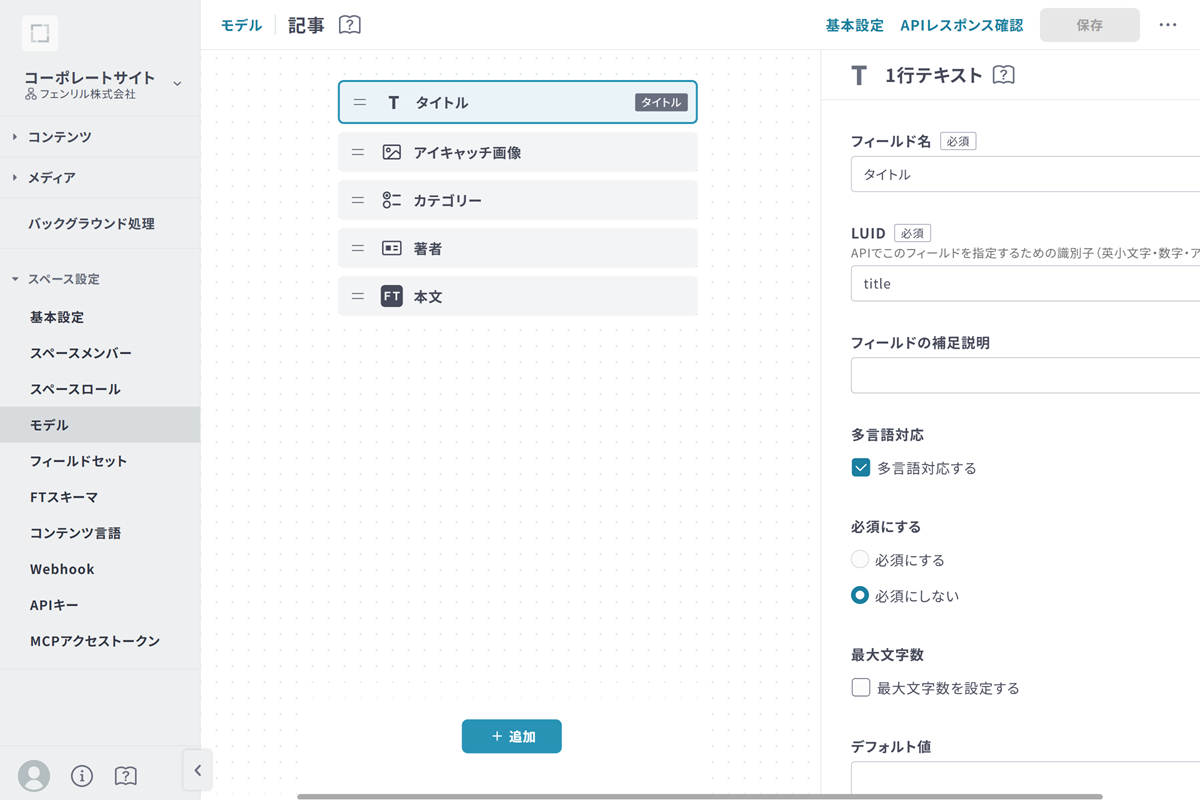Click the drag handle of カテゴリー field
Image resolution: width=1200 pixels, height=800 pixels.
(x=358, y=200)
